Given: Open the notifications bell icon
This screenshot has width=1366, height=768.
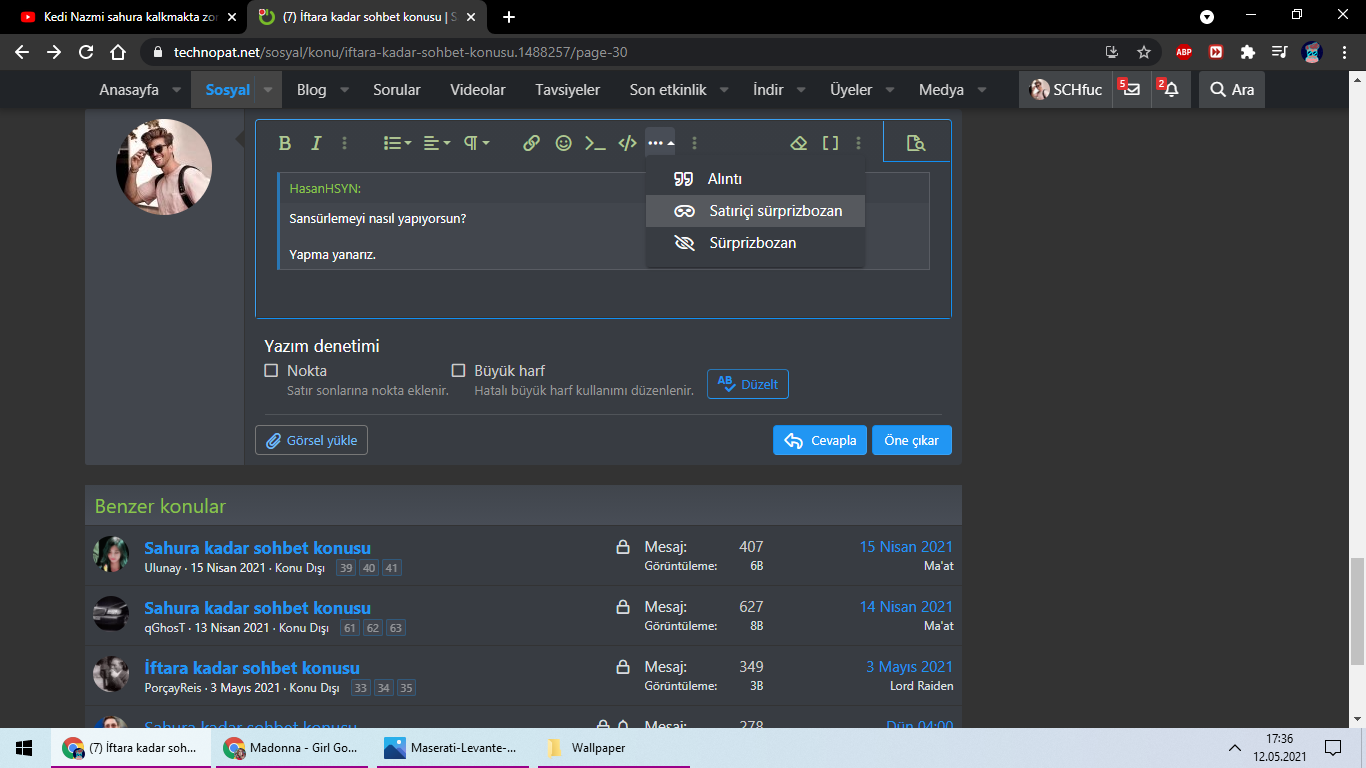Looking at the screenshot, I should tap(1170, 90).
